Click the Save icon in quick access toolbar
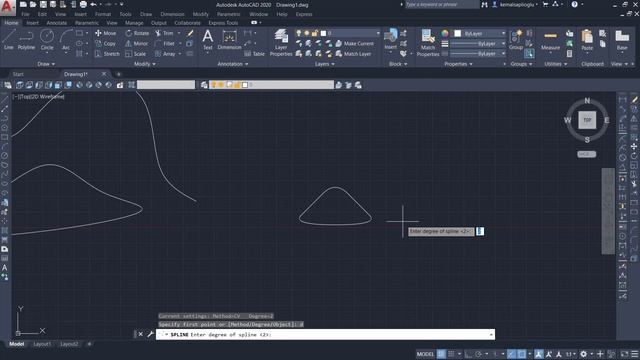This screenshot has width=640, height=360. click(x=43, y=4)
